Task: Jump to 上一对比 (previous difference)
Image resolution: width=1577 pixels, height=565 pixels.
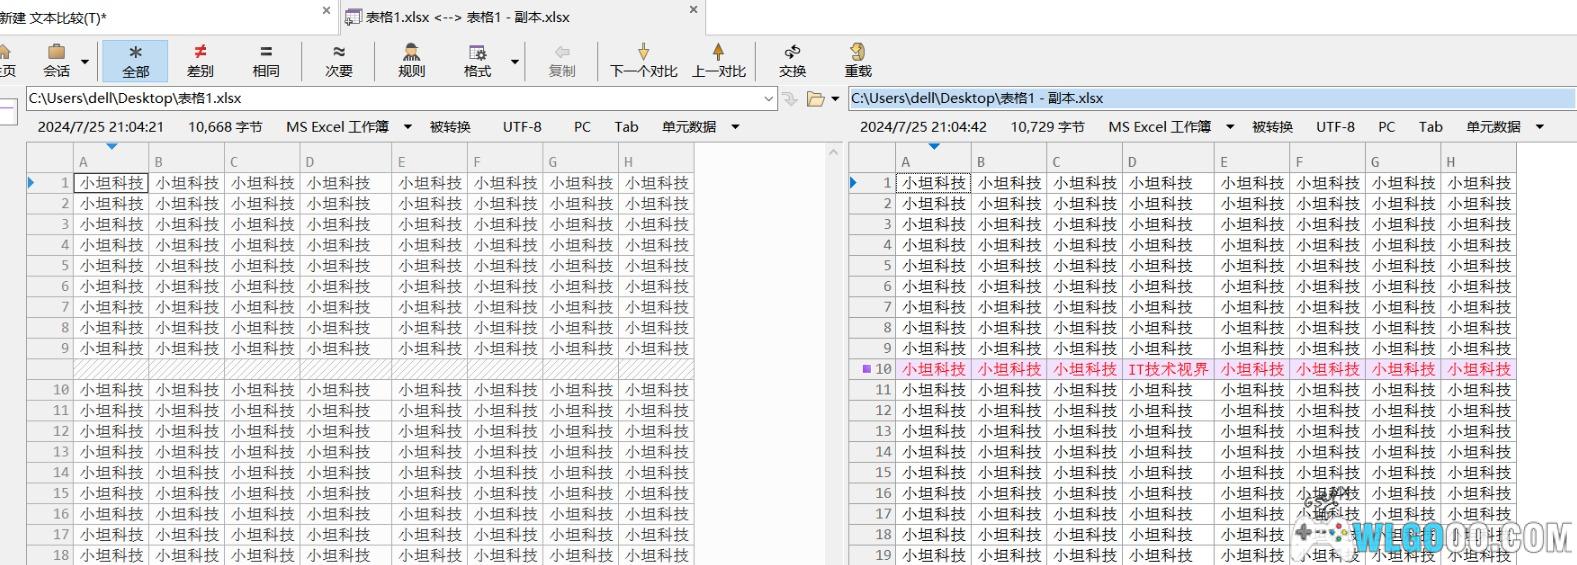Action: click(718, 60)
